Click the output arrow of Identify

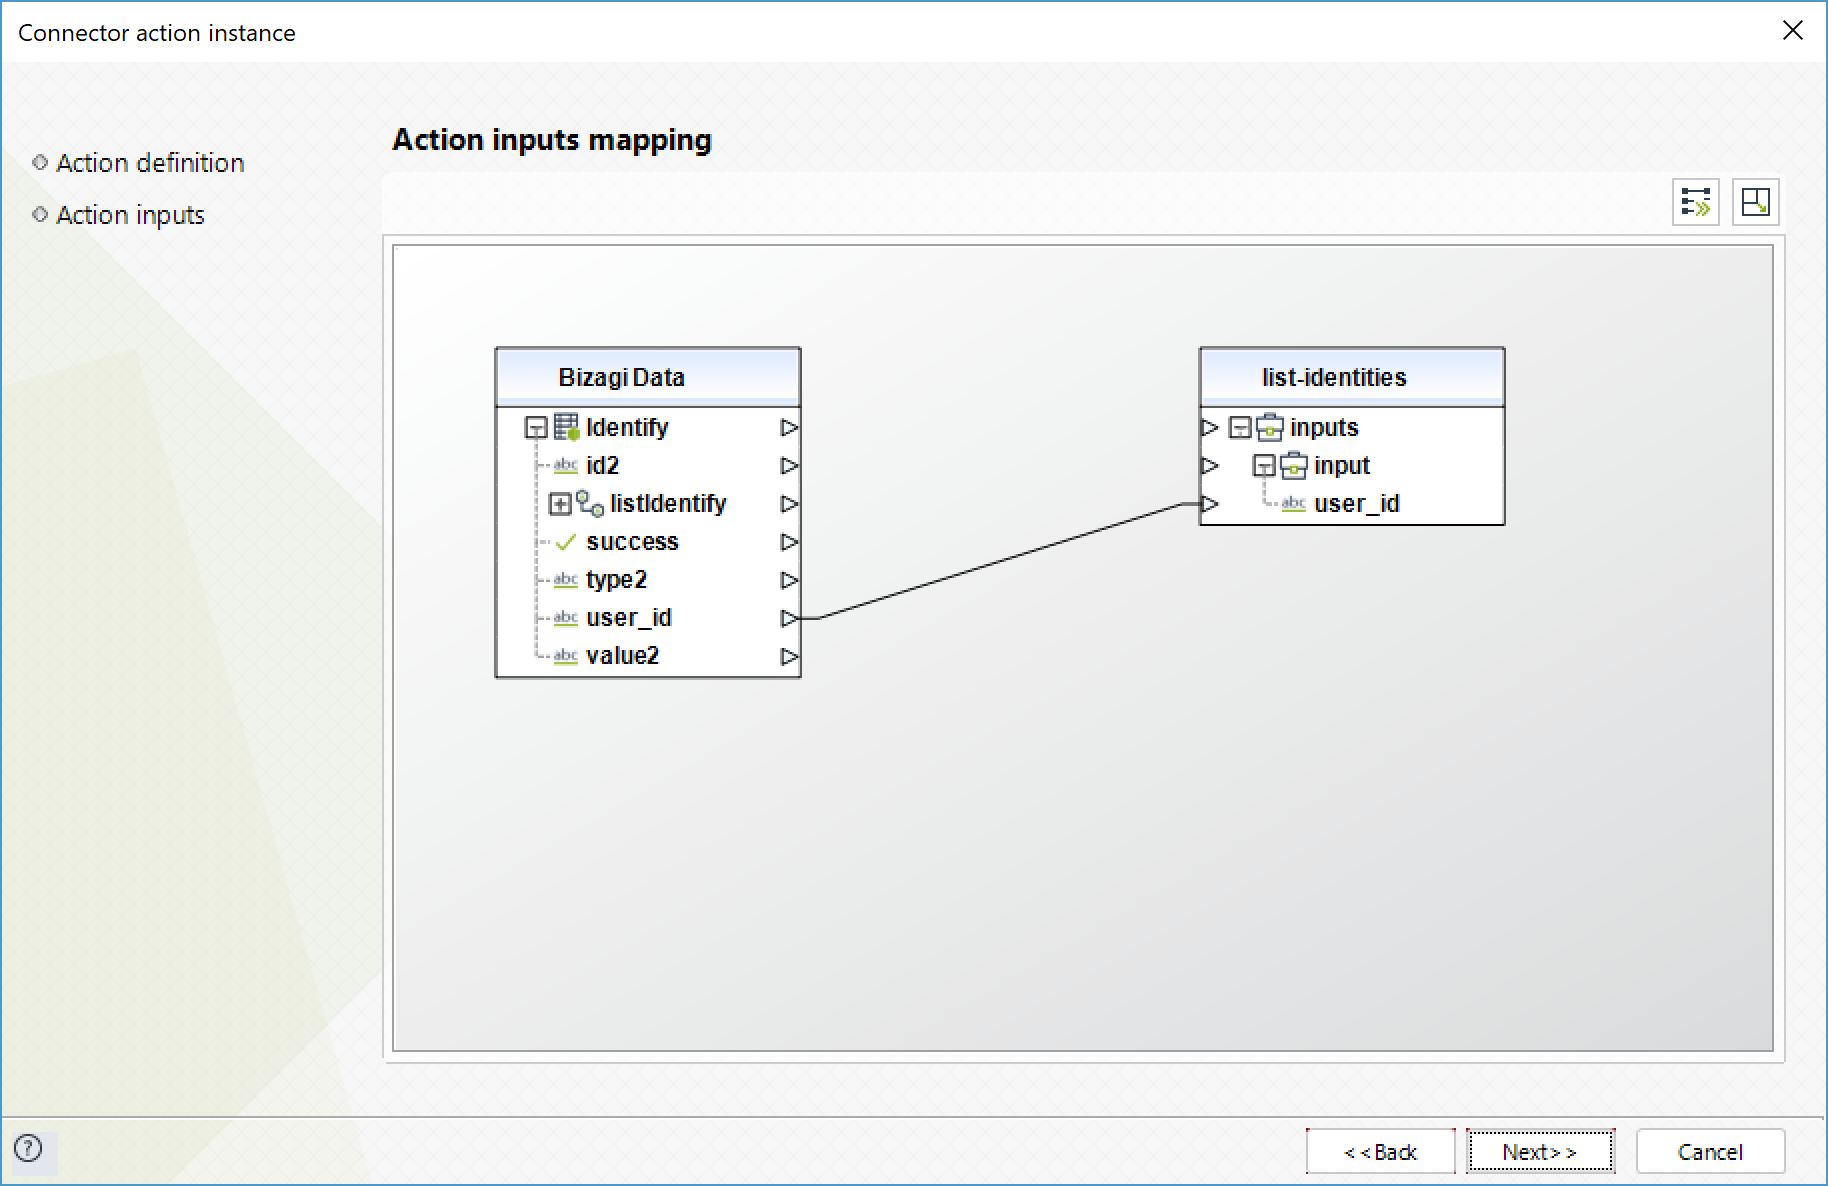pos(789,428)
